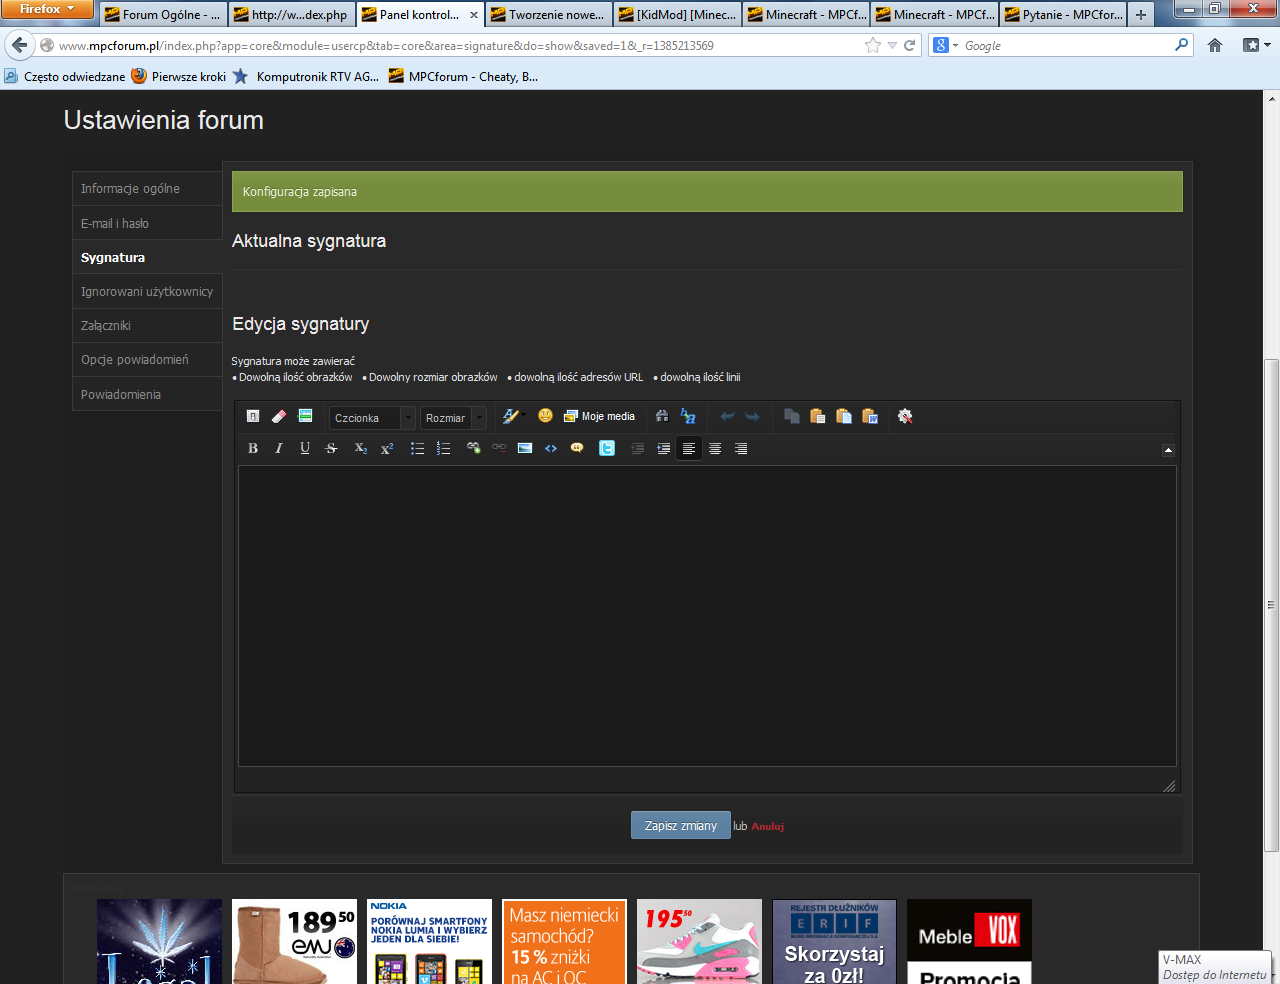Open Informacje ogólne settings section
1280x984 pixels.
(x=147, y=188)
